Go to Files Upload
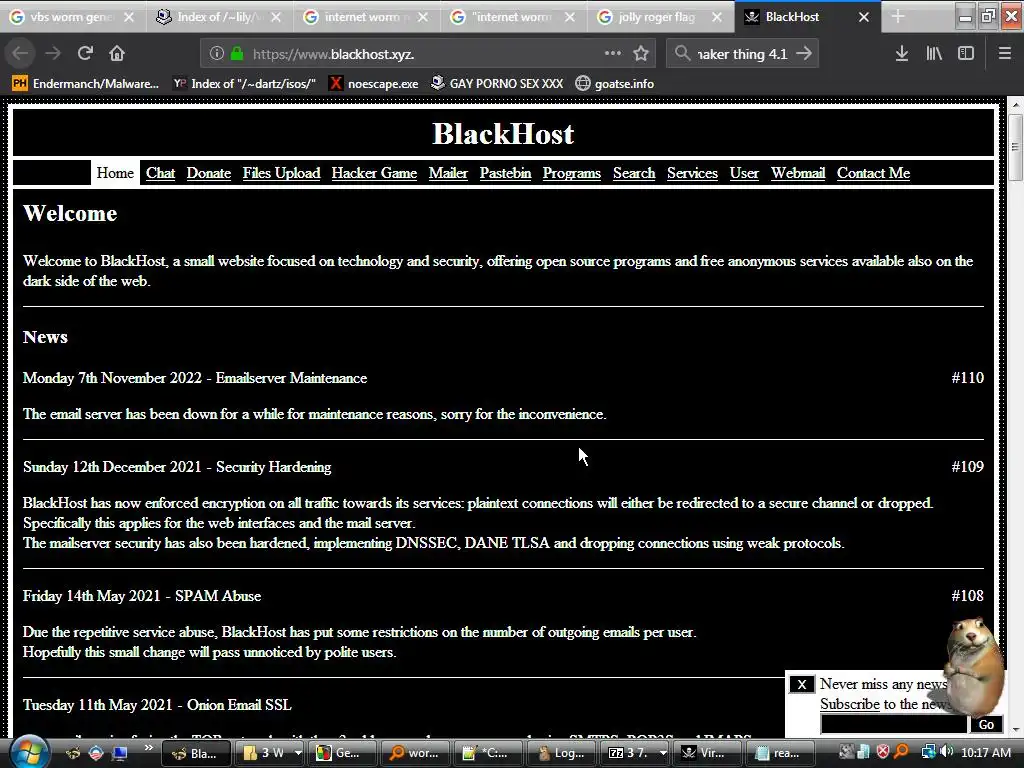1024x768 pixels. click(281, 173)
